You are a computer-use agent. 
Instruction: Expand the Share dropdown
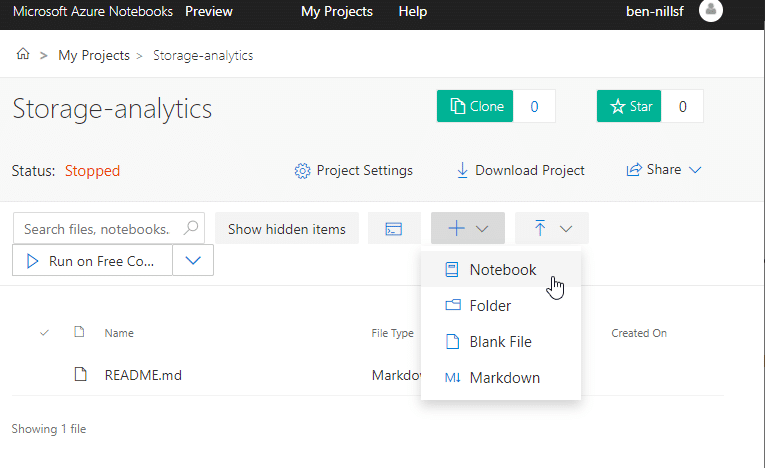pos(664,169)
